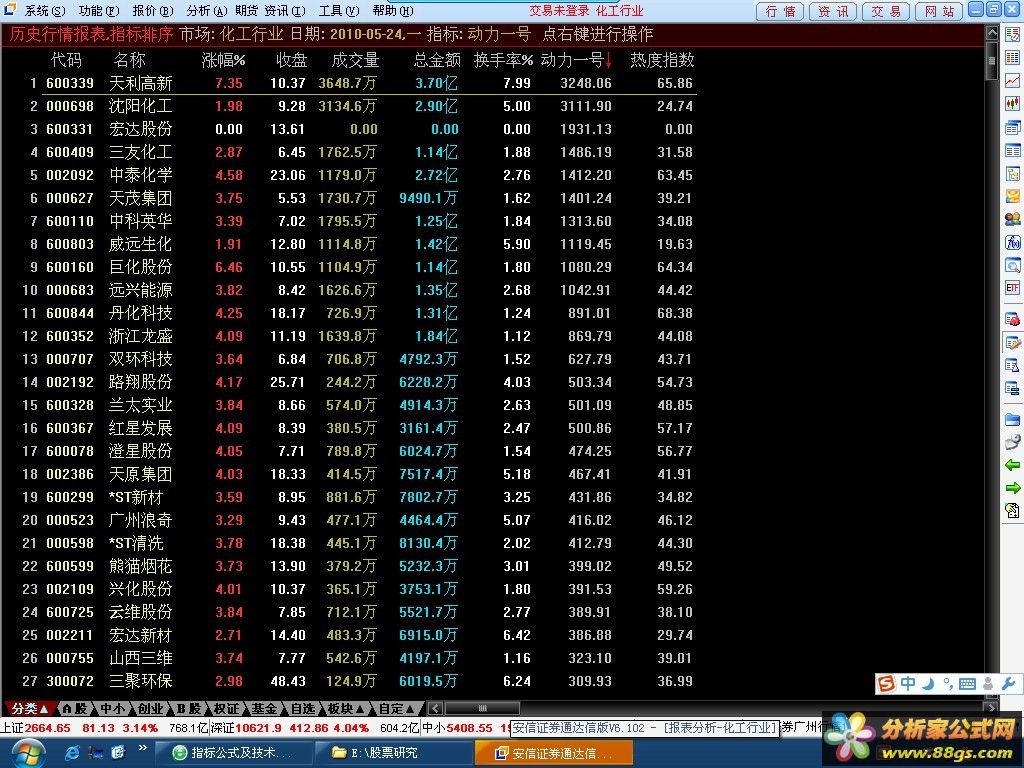Click the magnifier search window icon

1013,265
